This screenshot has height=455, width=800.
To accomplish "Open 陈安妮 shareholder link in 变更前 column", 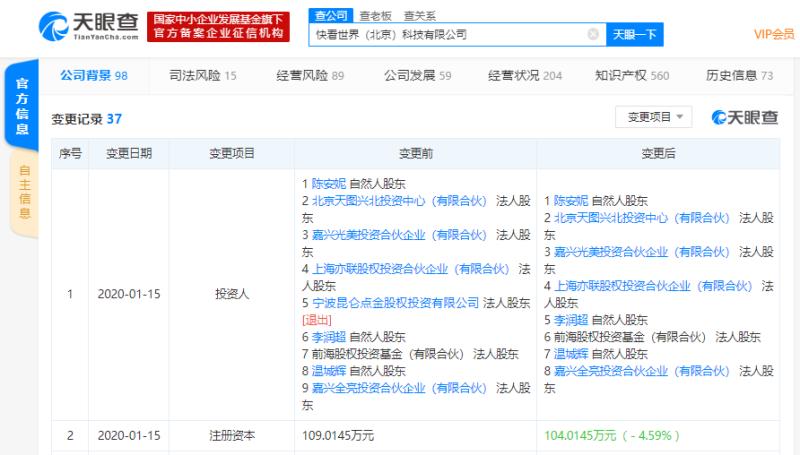I will click(329, 184).
